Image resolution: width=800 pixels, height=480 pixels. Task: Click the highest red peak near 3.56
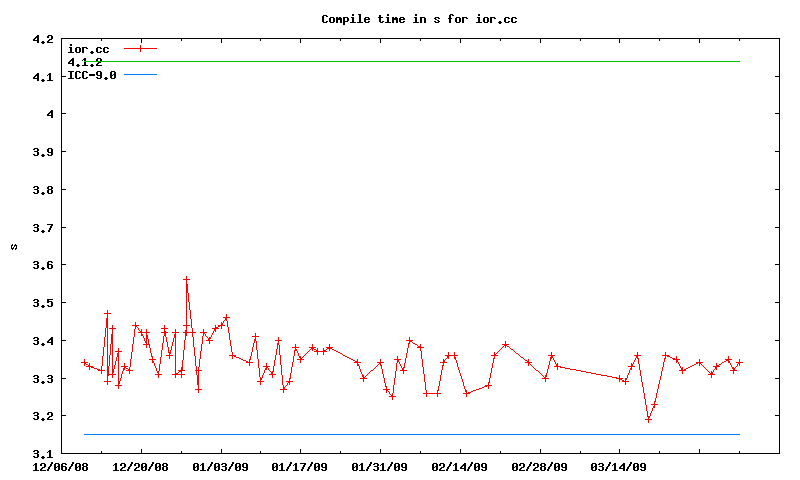(186, 279)
